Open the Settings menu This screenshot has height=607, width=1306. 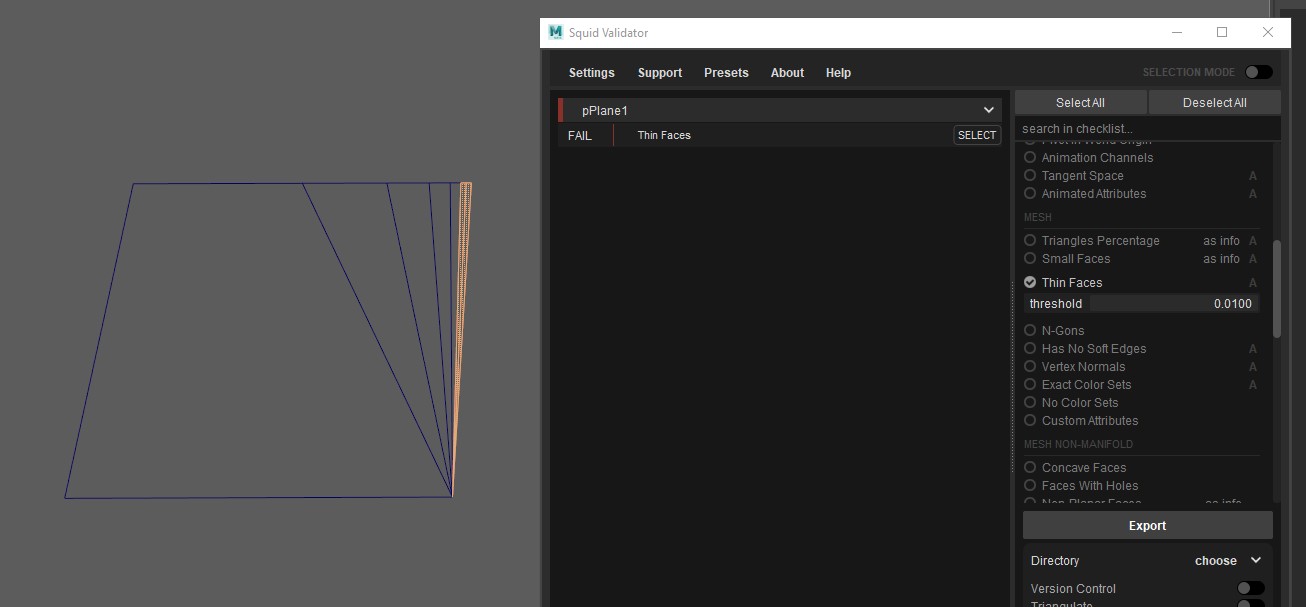(x=592, y=73)
